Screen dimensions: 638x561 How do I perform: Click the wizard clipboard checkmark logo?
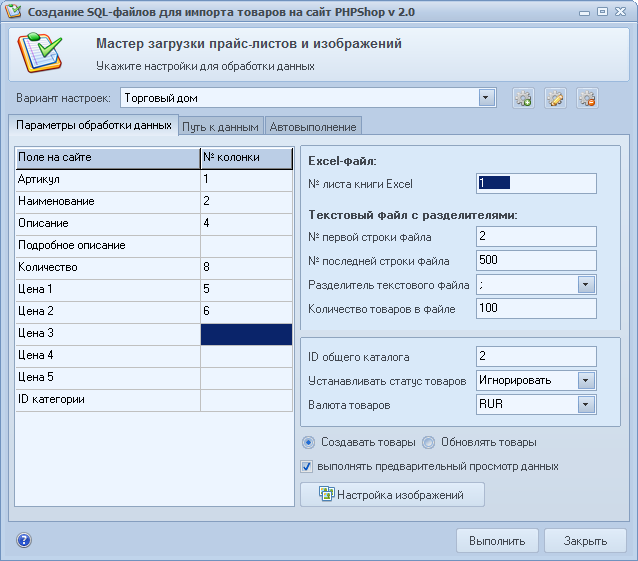pyautogui.click(x=39, y=53)
